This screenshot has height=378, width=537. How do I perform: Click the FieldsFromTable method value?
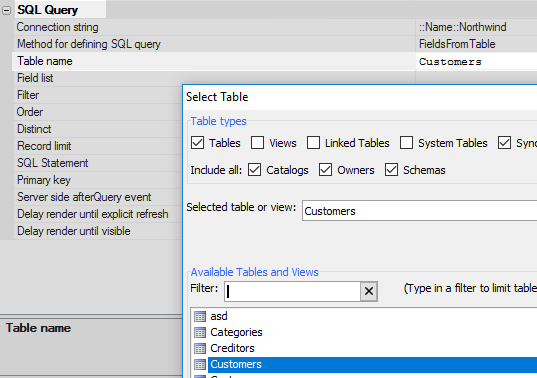point(457,44)
